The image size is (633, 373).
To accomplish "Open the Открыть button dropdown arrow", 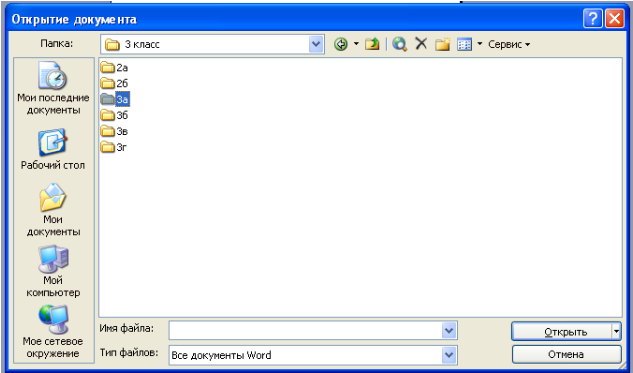I will pos(616,332).
